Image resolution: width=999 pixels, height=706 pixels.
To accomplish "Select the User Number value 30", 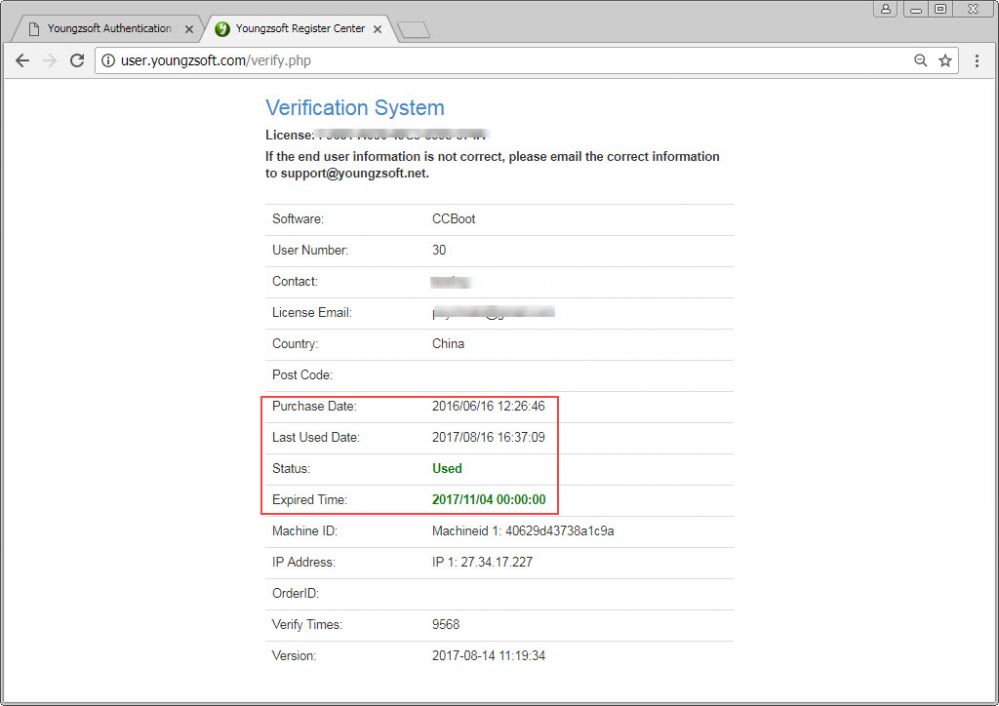I will coord(439,250).
